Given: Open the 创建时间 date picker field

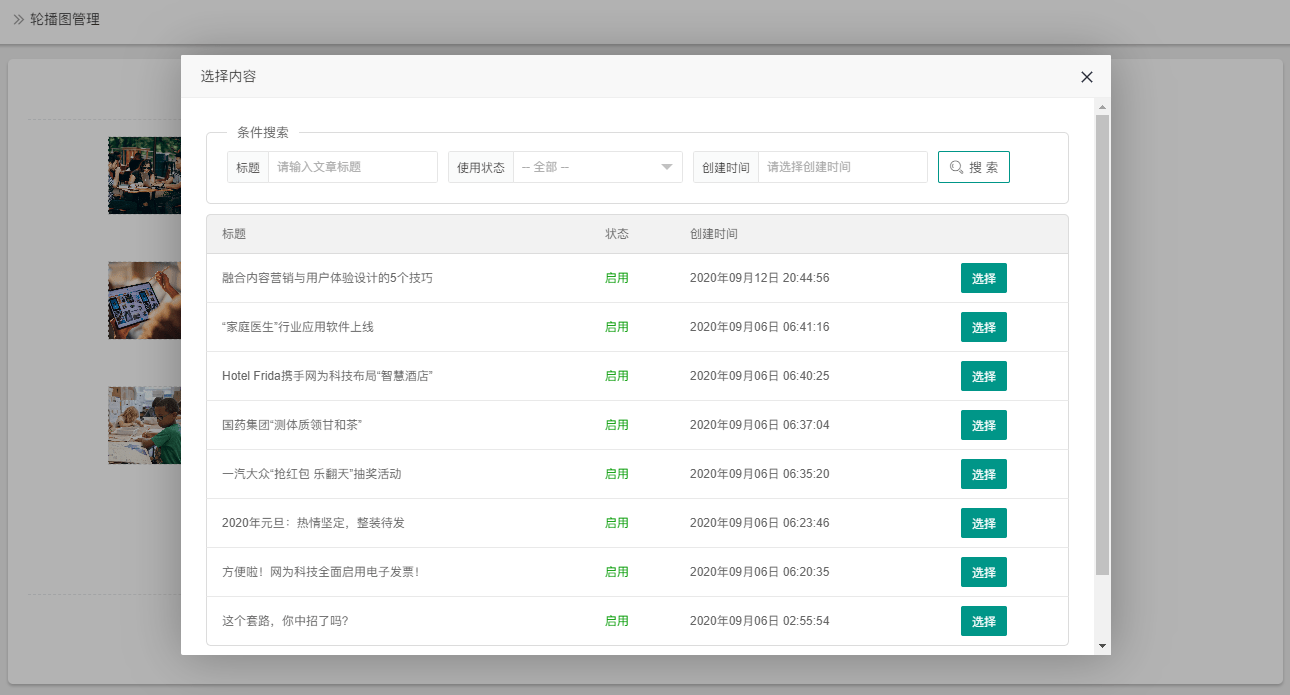Looking at the screenshot, I should point(842,167).
